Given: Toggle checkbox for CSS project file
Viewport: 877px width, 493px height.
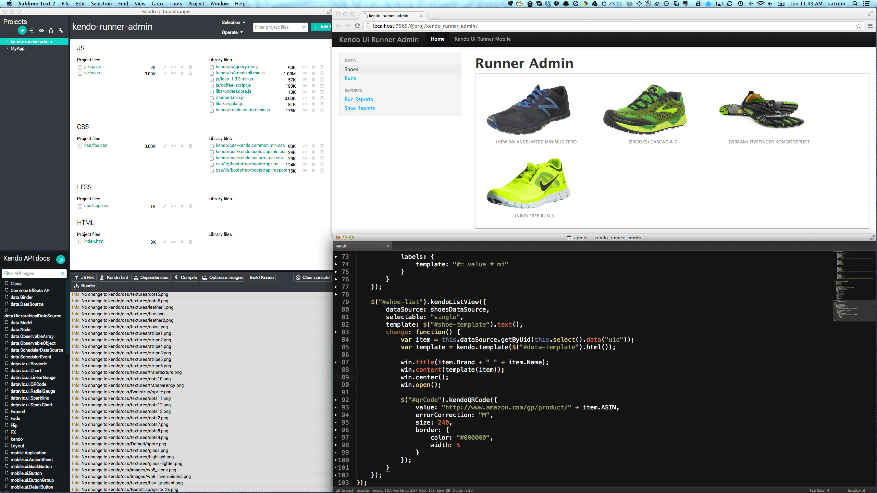Looking at the screenshot, I should pos(80,146).
